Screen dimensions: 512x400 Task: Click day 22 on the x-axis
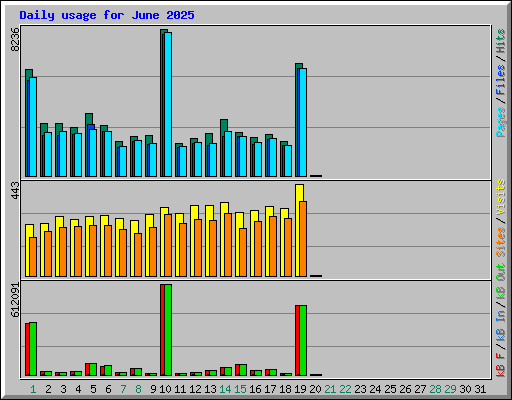(345, 389)
